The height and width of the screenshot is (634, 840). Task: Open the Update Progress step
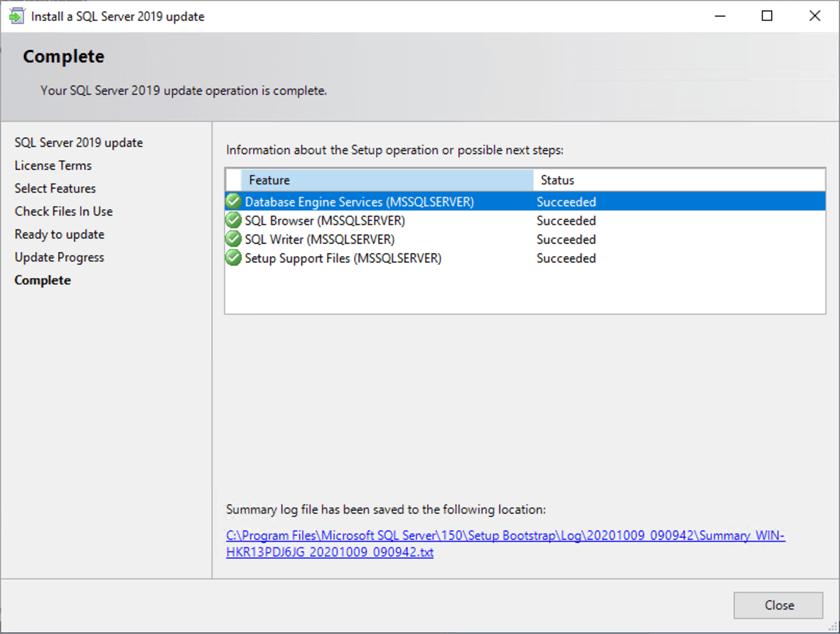pos(59,257)
